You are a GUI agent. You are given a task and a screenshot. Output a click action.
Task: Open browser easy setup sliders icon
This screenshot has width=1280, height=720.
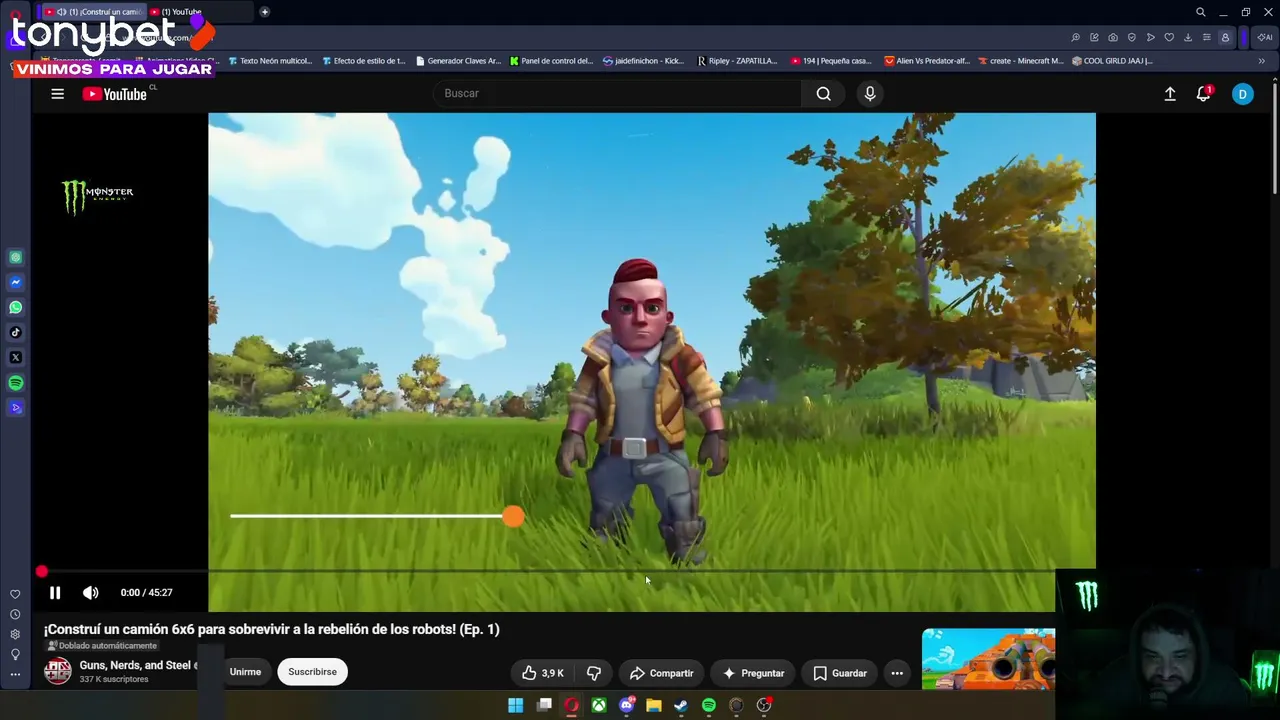pos(1207,38)
